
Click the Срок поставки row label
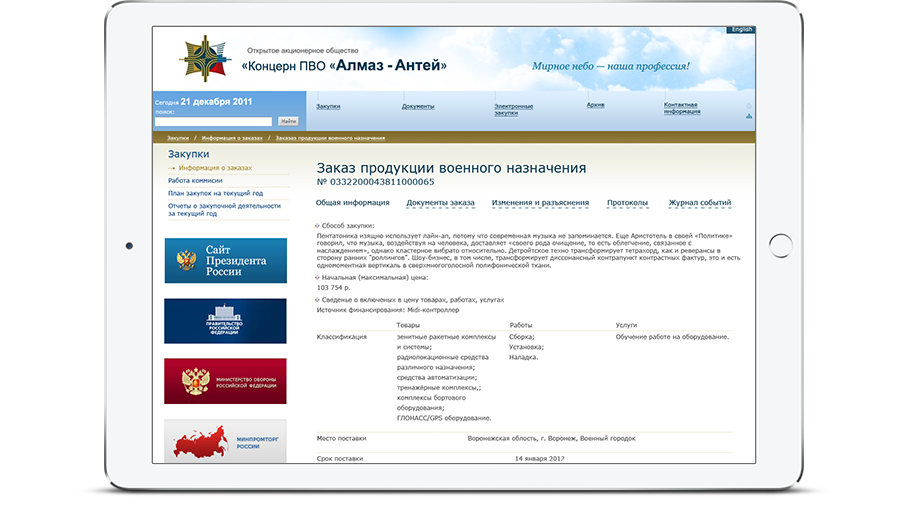(x=340, y=458)
